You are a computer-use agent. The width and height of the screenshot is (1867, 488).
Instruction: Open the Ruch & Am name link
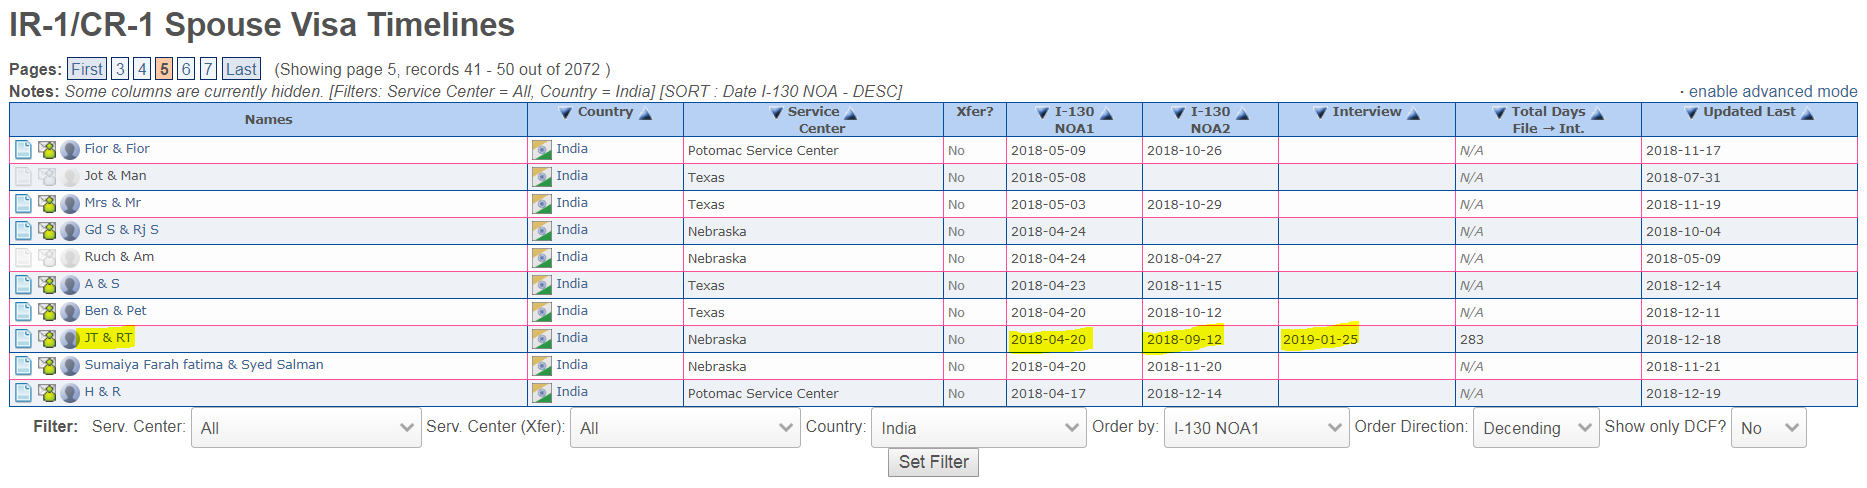click(x=119, y=256)
